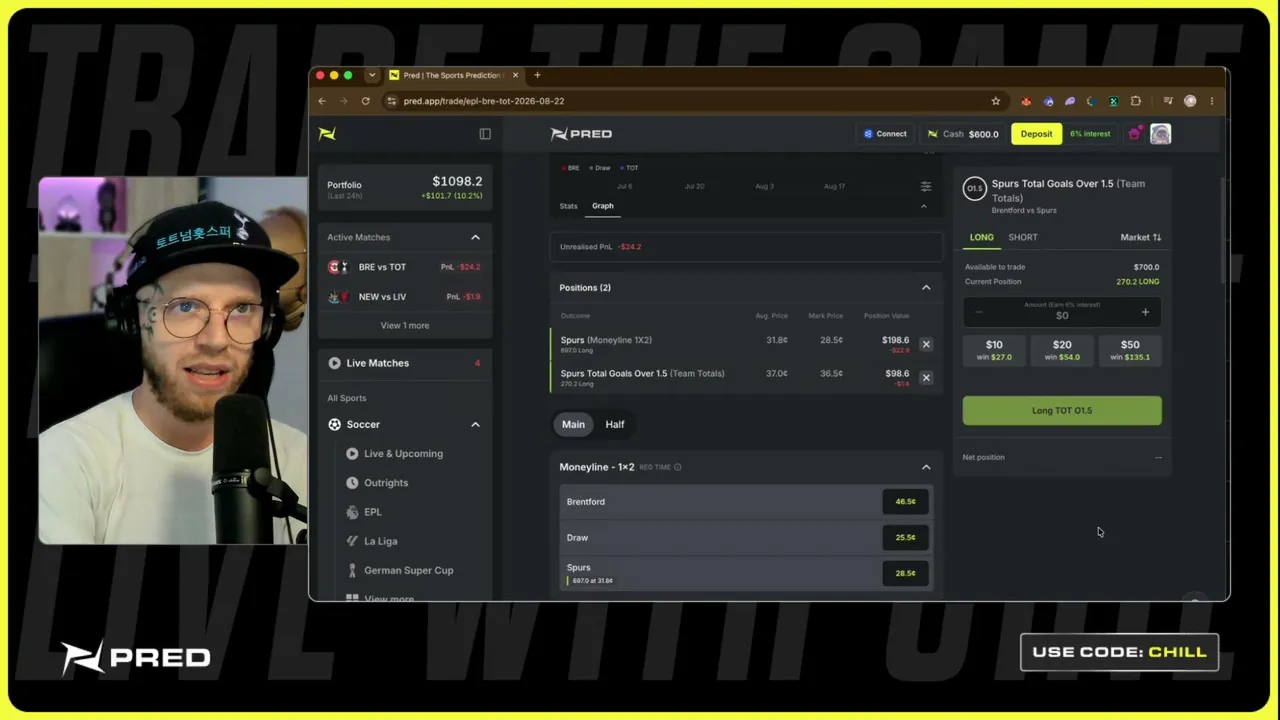Click the Connect wallet button

885,134
